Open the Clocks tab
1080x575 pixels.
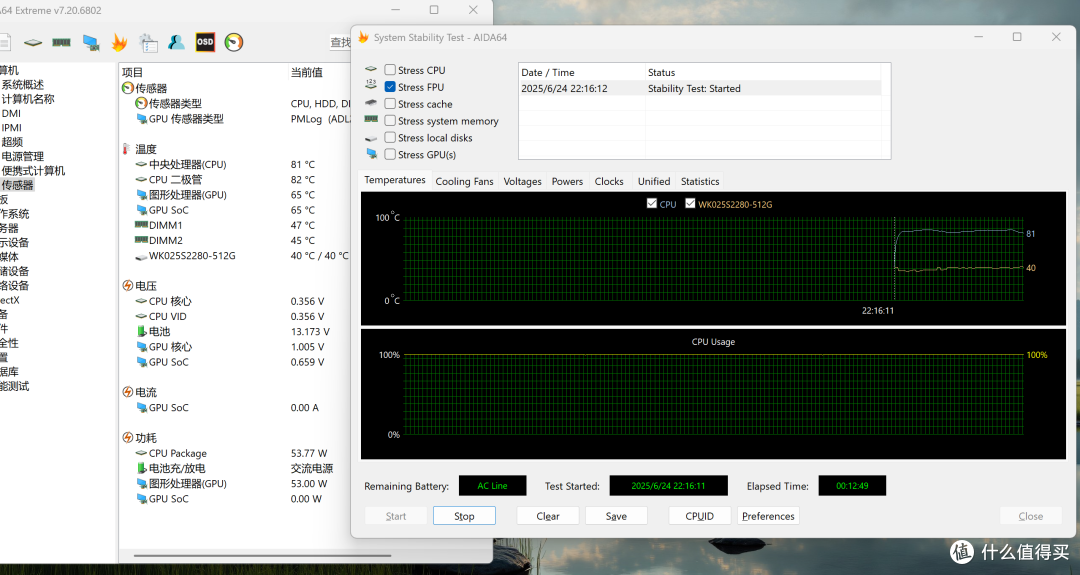tap(609, 181)
